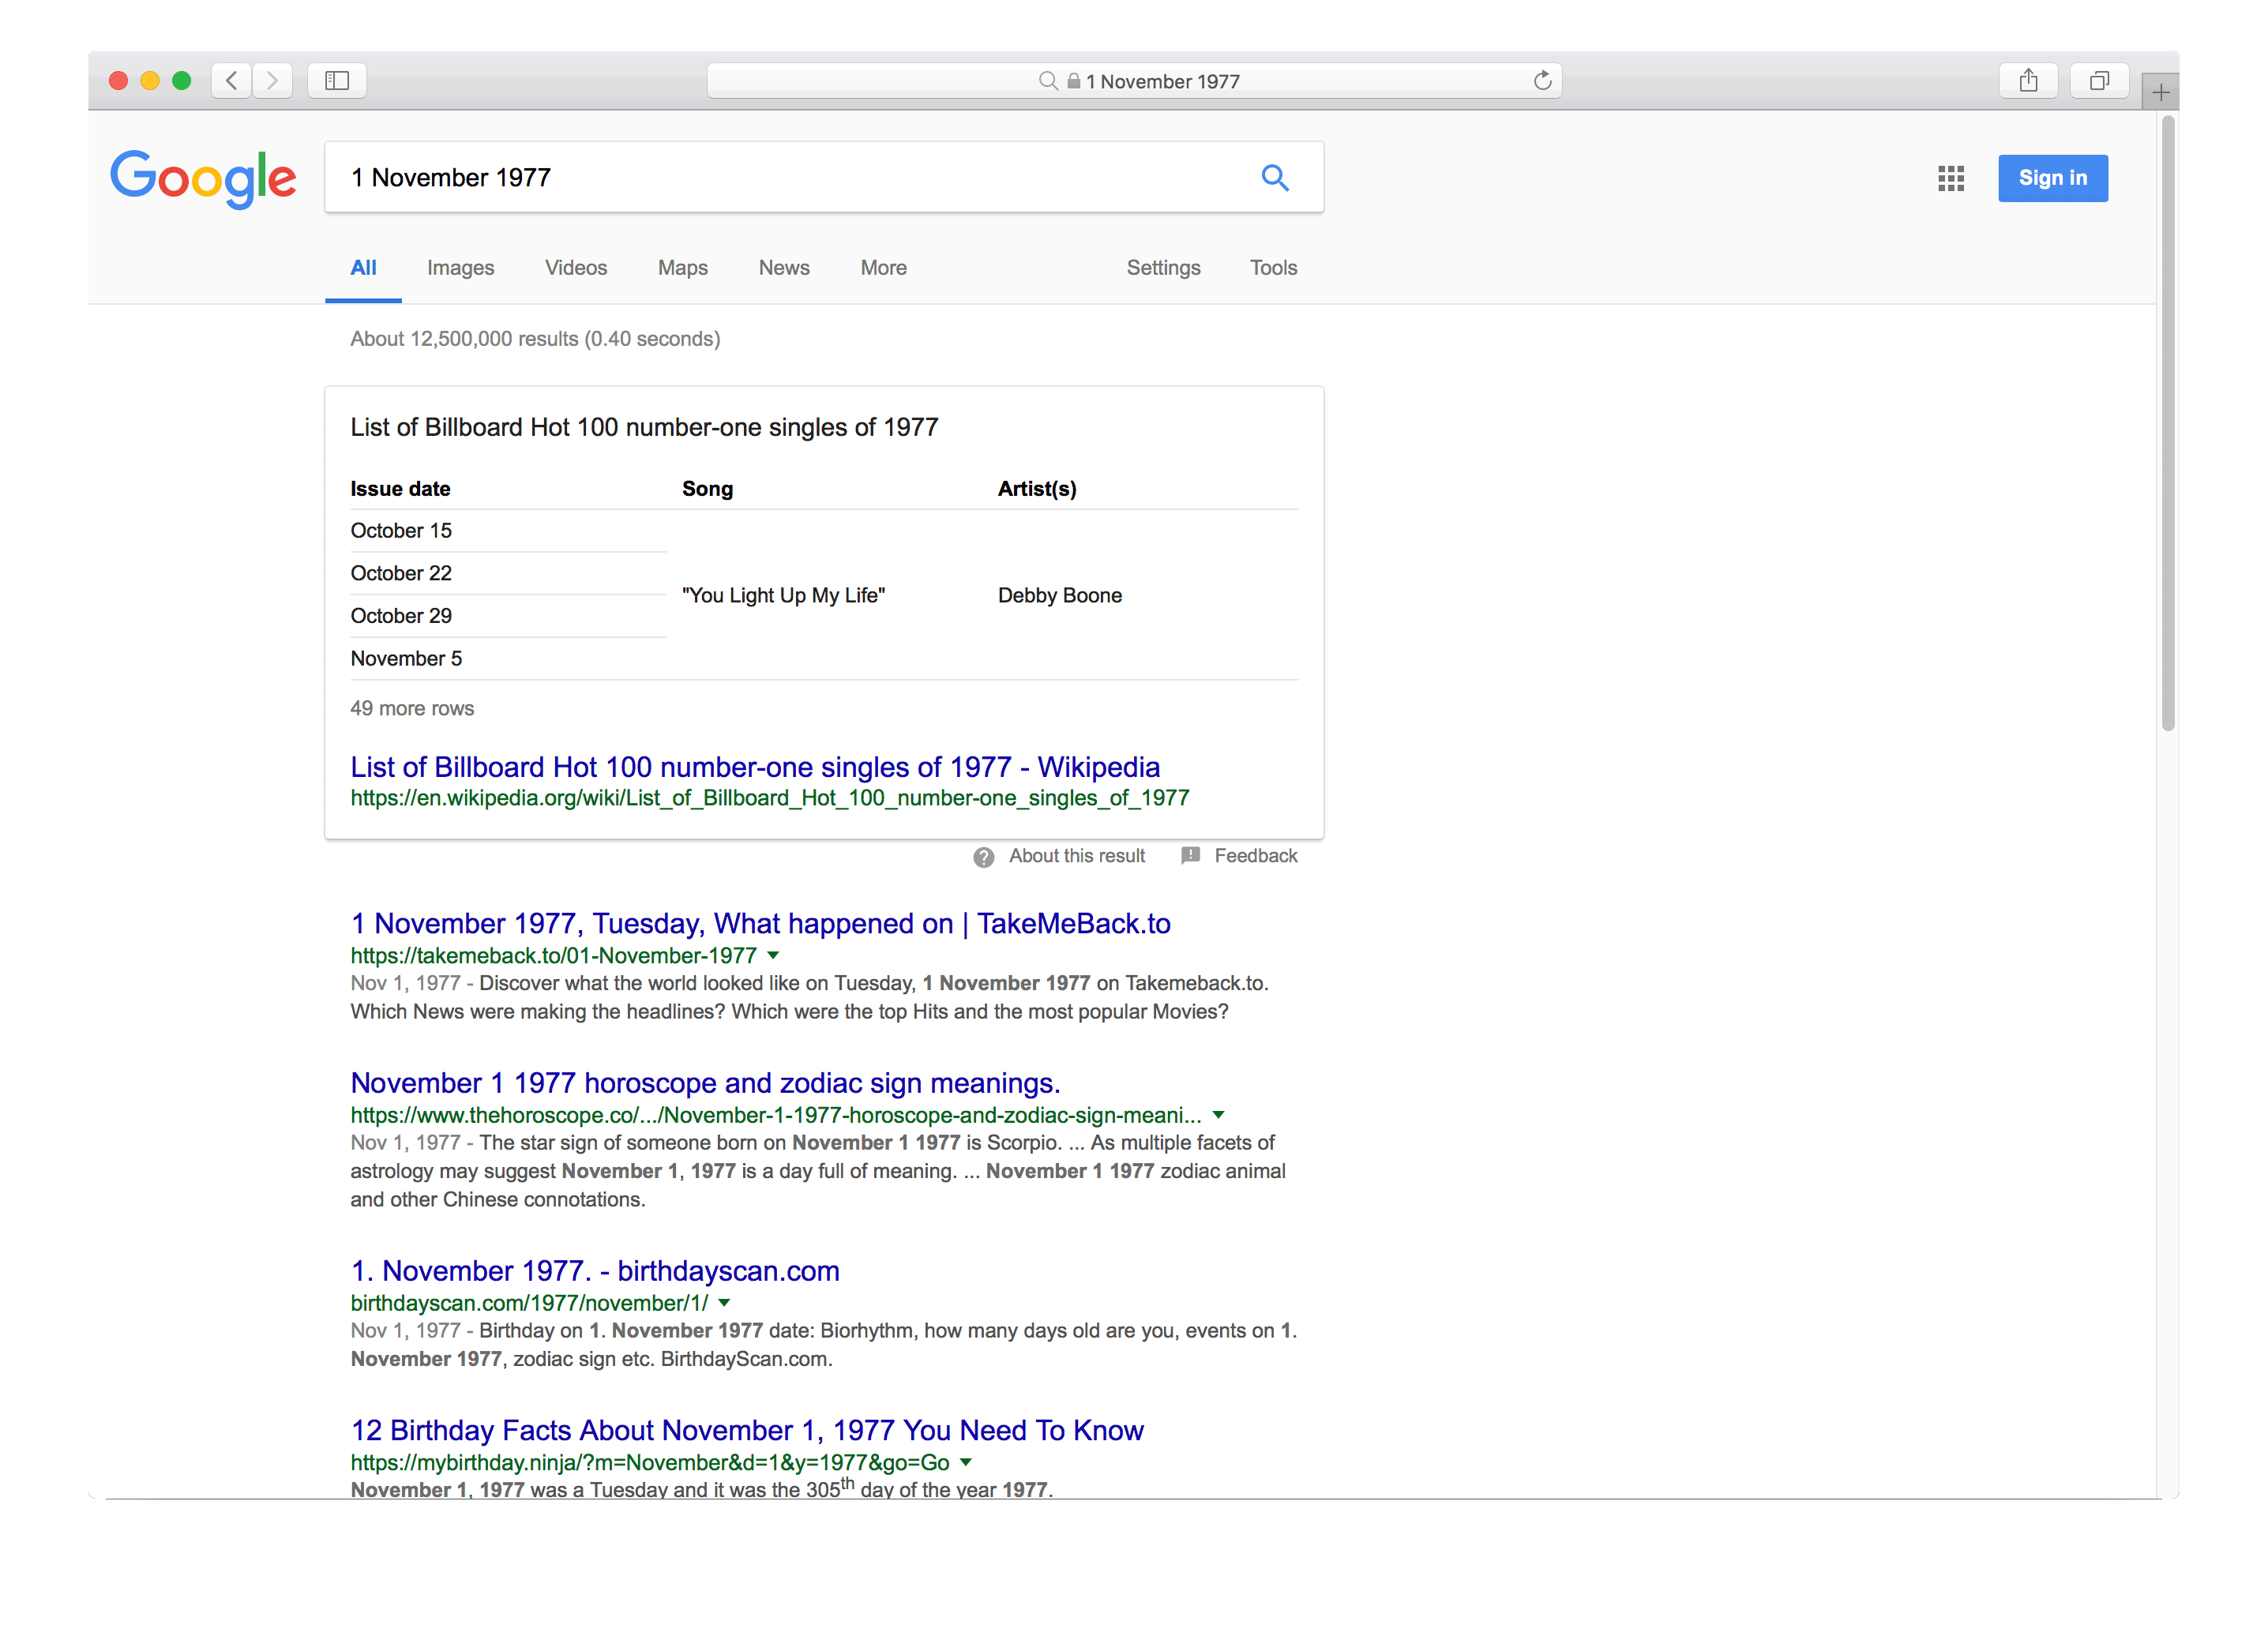Open new tab with plus icon
This screenshot has height=1625, width=2268.
pos(2160,93)
